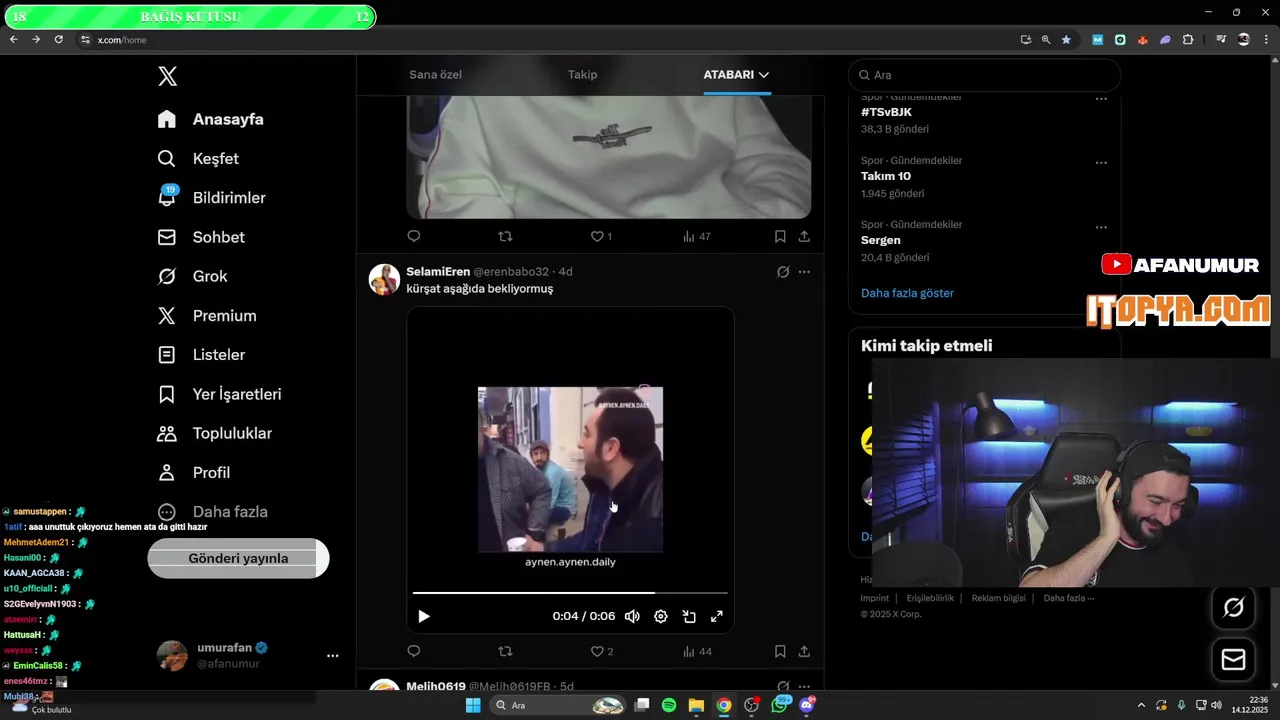Expand ATABARI tab dropdown chevron
The image size is (1280, 720).
pyautogui.click(x=764, y=75)
